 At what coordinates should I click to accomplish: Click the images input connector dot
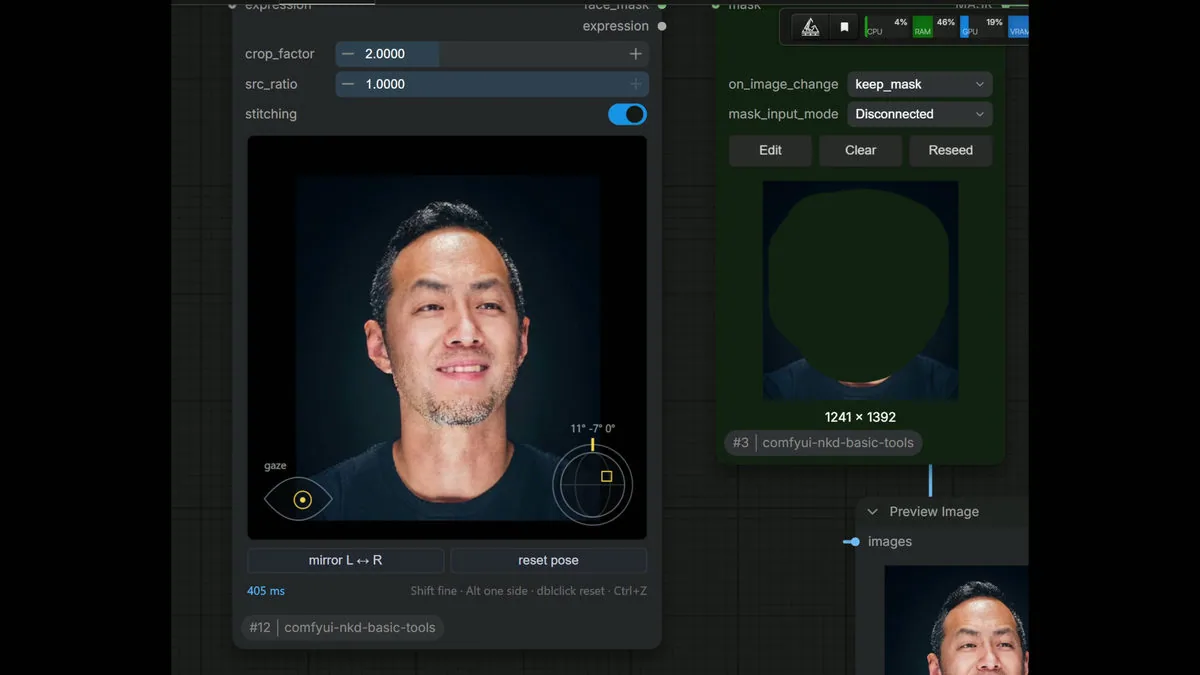pyautogui.click(x=854, y=542)
